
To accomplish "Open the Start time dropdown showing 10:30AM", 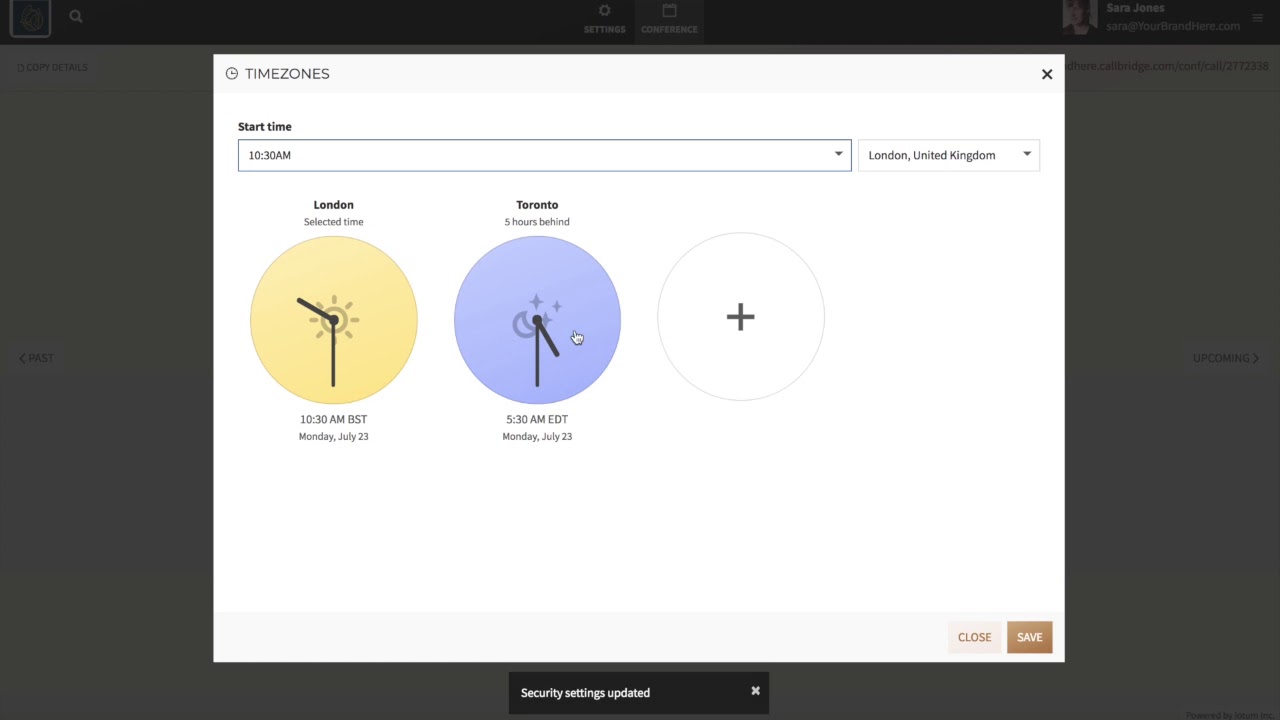I will click(544, 155).
